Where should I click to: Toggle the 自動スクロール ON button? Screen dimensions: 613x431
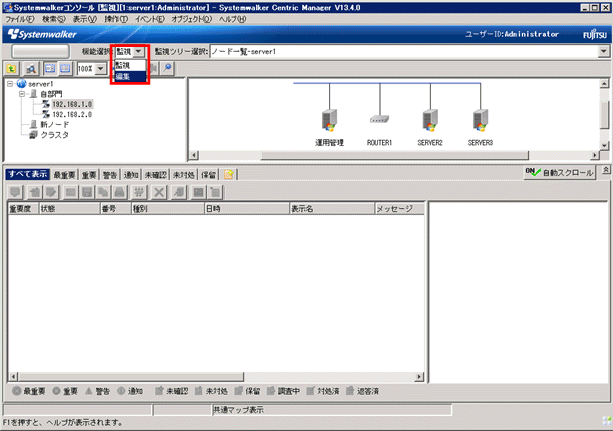click(x=559, y=172)
